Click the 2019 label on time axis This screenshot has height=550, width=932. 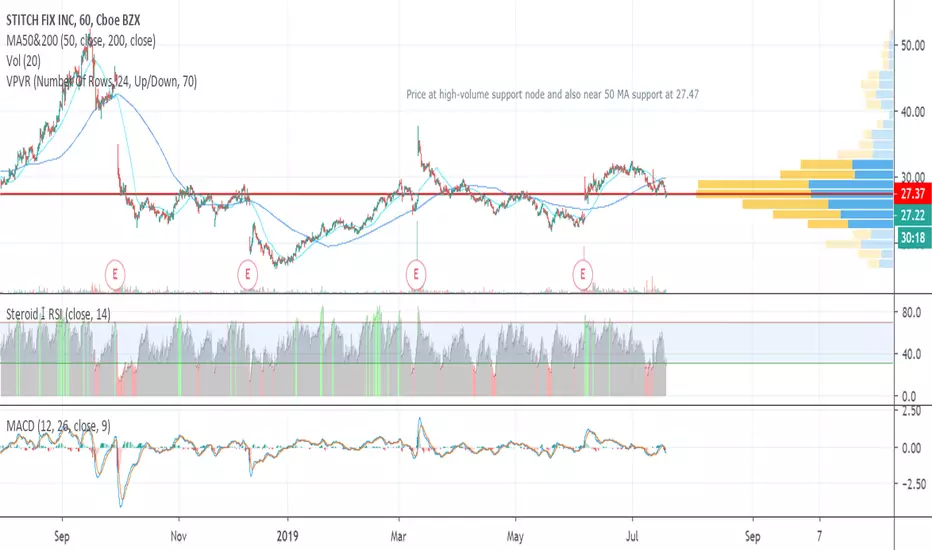(x=288, y=536)
